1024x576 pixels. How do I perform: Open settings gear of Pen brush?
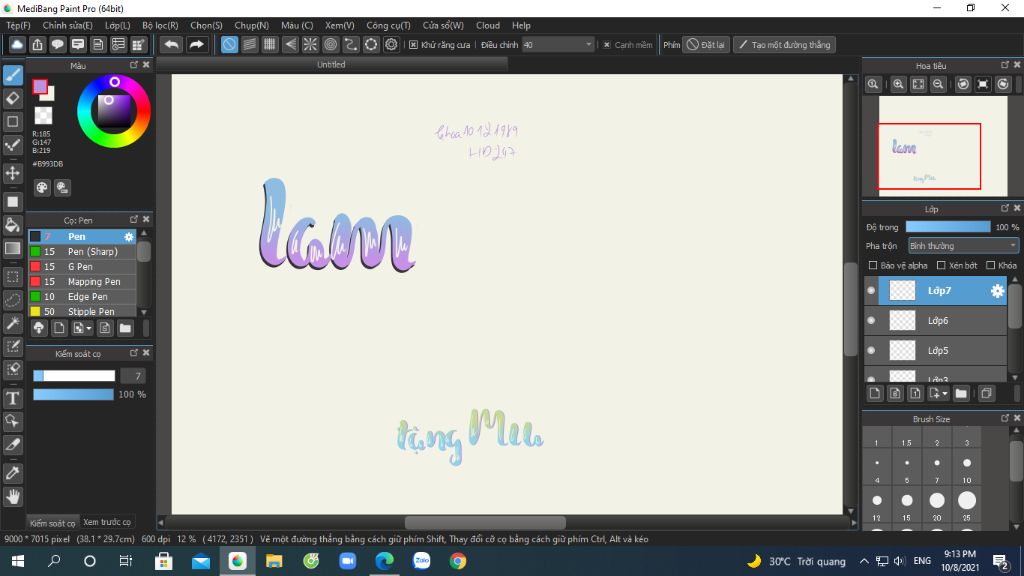pyautogui.click(x=129, y=236)
